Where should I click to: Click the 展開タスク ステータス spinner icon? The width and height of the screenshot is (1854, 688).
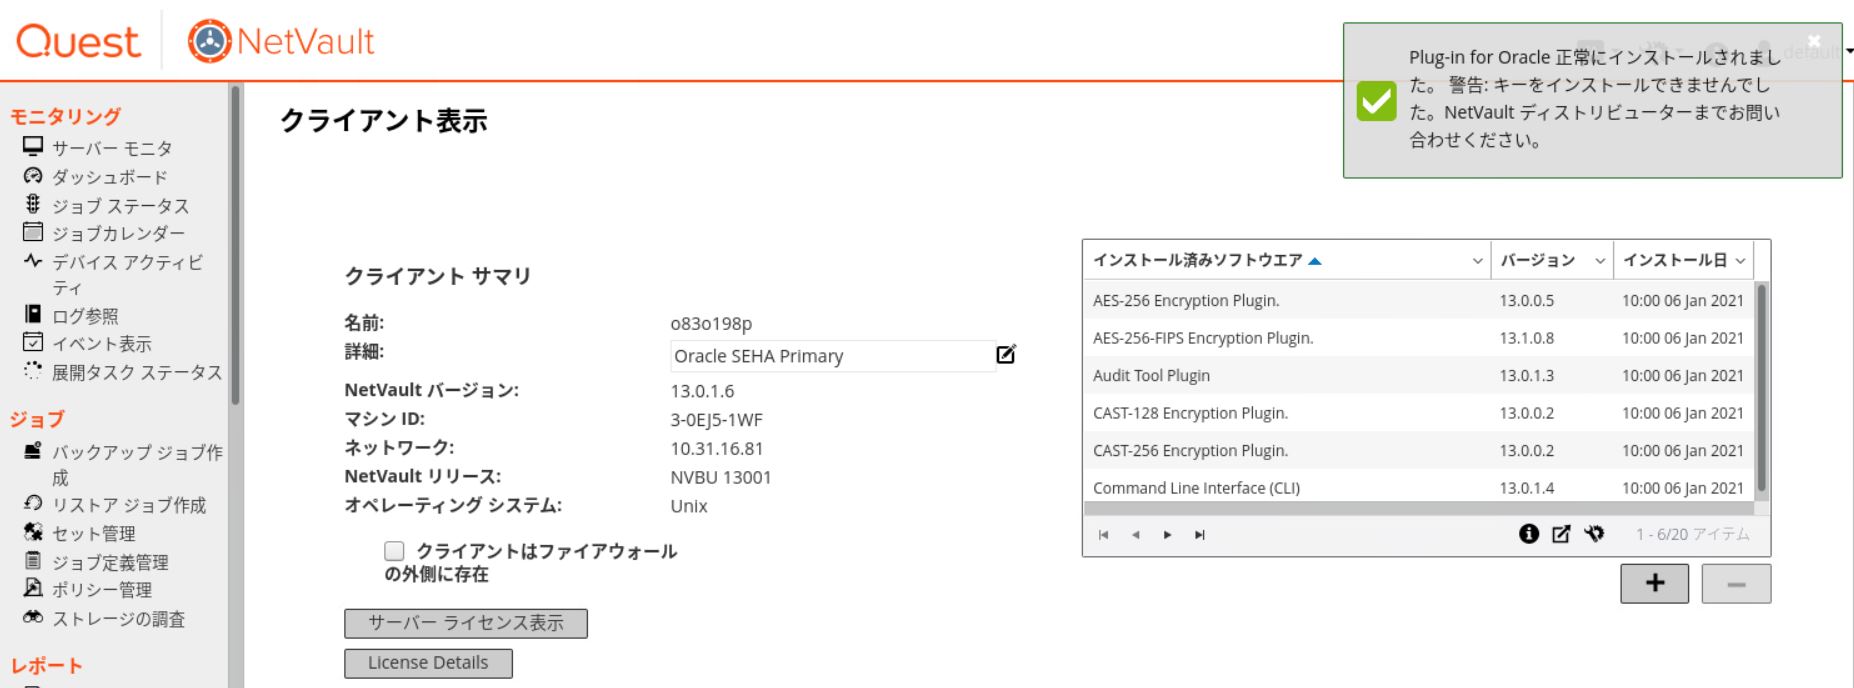click(x=33, y=371)
